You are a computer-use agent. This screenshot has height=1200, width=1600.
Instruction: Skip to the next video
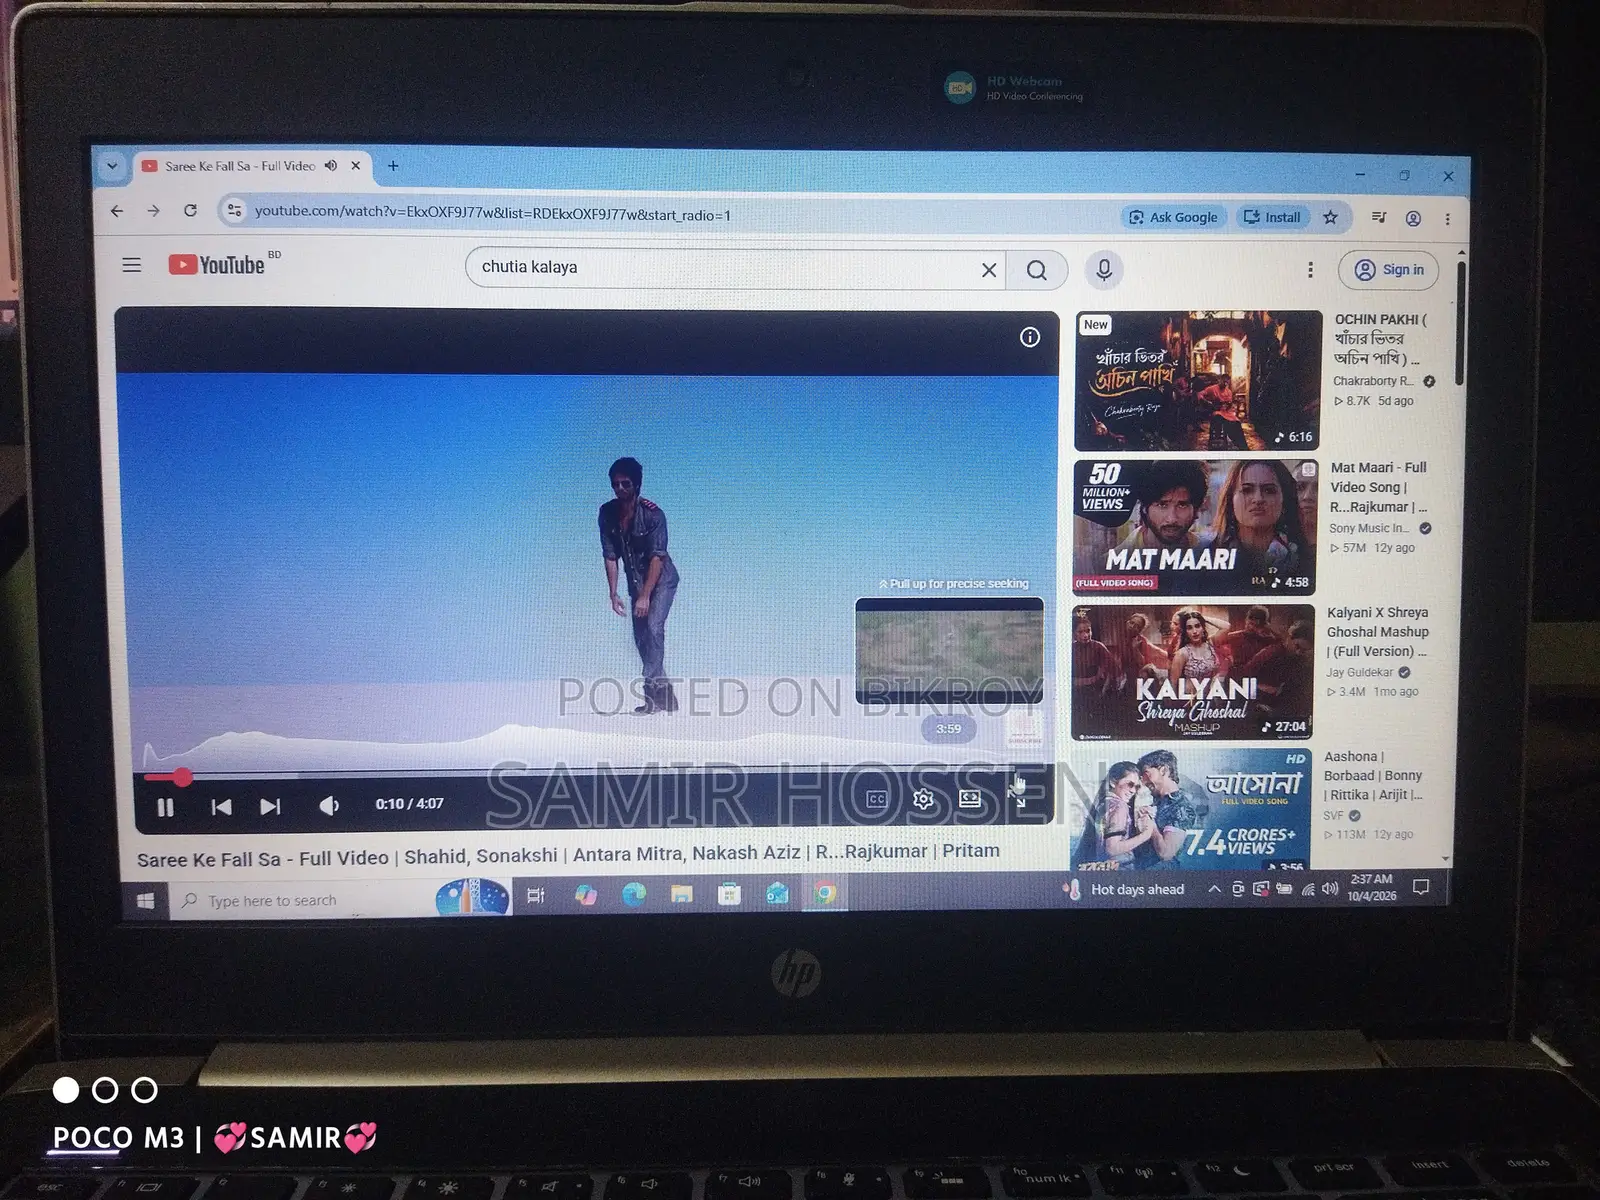click(270, 806)
